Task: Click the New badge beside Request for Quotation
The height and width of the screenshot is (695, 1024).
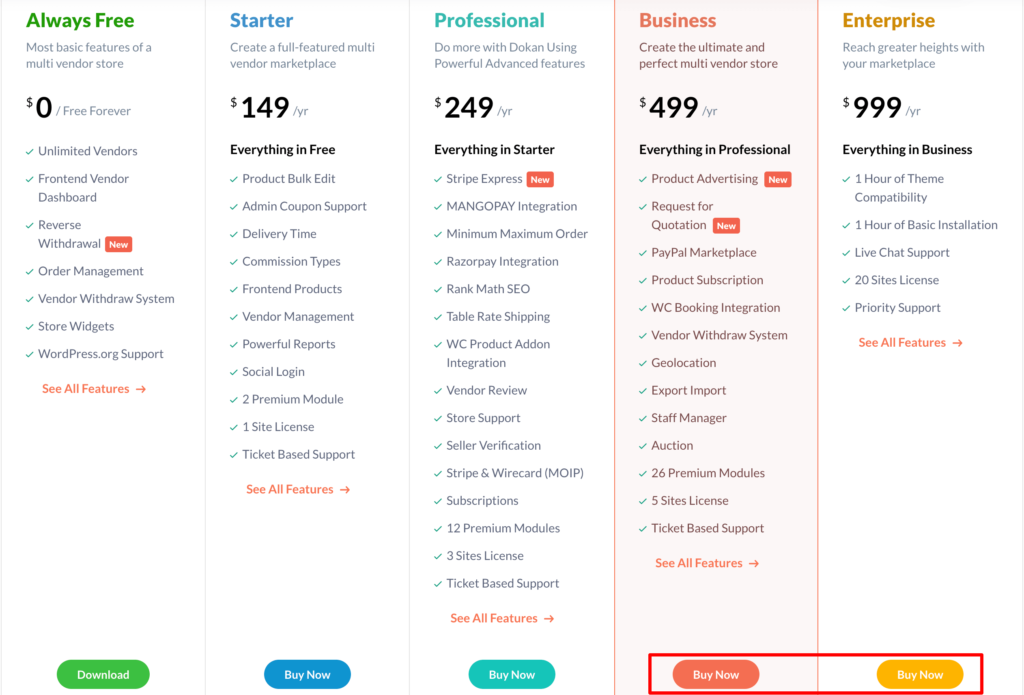Action: [726, 226]
